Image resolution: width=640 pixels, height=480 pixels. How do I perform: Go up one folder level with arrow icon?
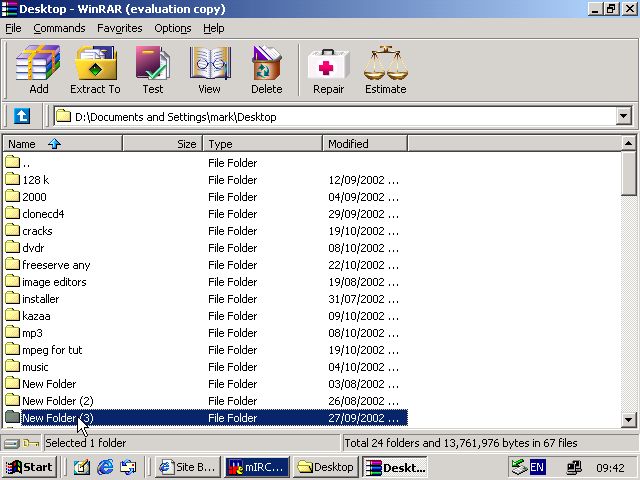tap(22, 116)
